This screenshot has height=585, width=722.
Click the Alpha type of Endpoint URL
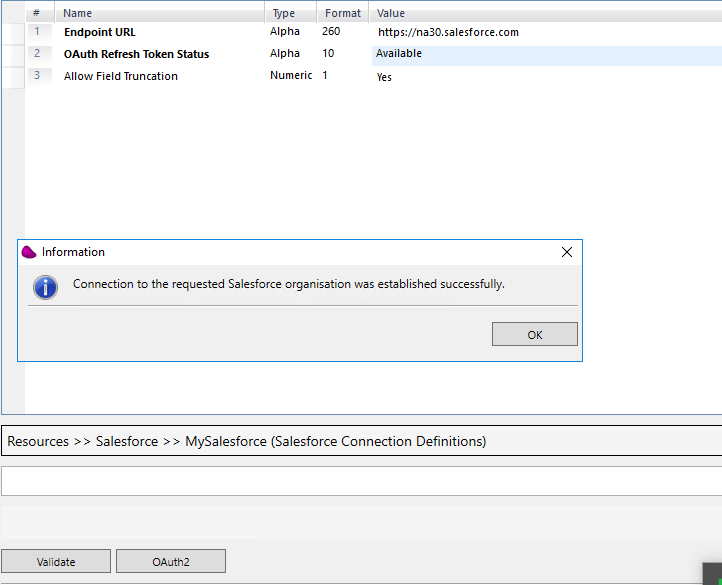click(x=285, y=31)
